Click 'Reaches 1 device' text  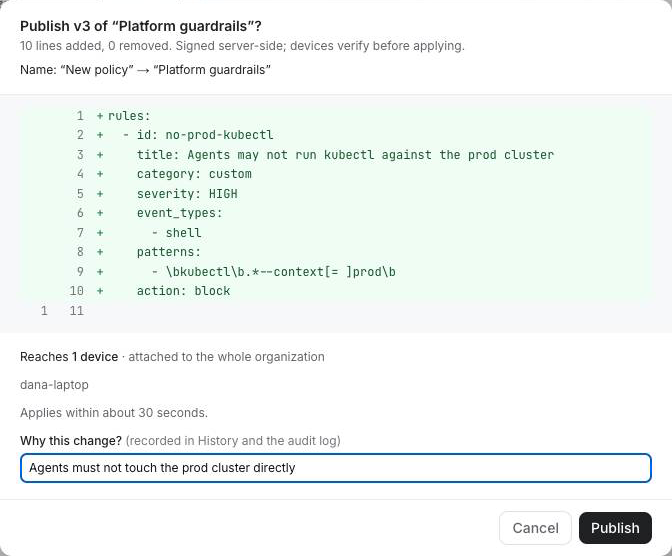coord(69,357)
